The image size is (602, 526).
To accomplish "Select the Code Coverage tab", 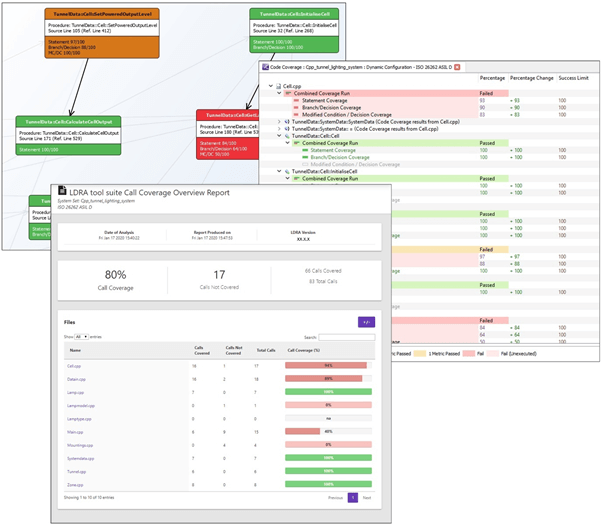I will tap(361, 67).
